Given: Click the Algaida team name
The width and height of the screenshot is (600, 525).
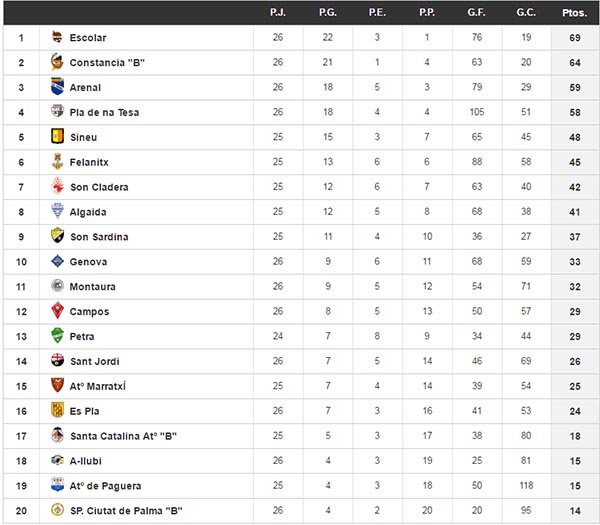Looking at the screenshot, I should [88, 212].
